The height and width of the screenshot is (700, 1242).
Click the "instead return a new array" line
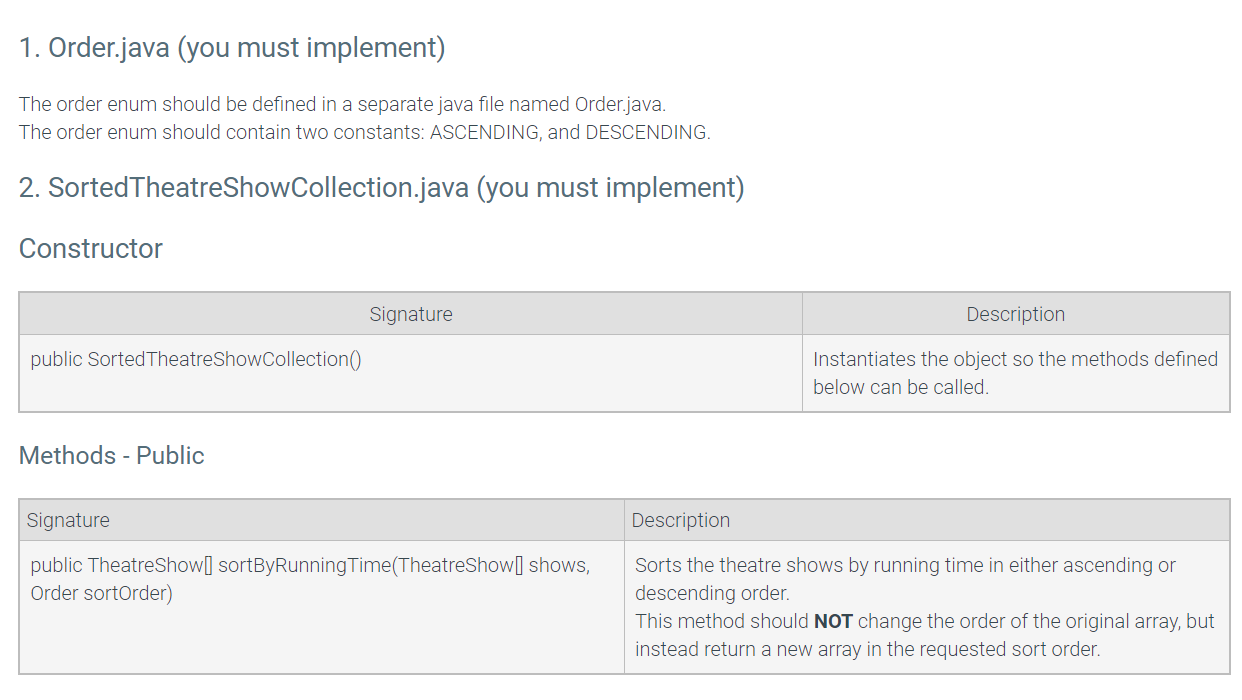pyautogui.click(x=867, y=649)
